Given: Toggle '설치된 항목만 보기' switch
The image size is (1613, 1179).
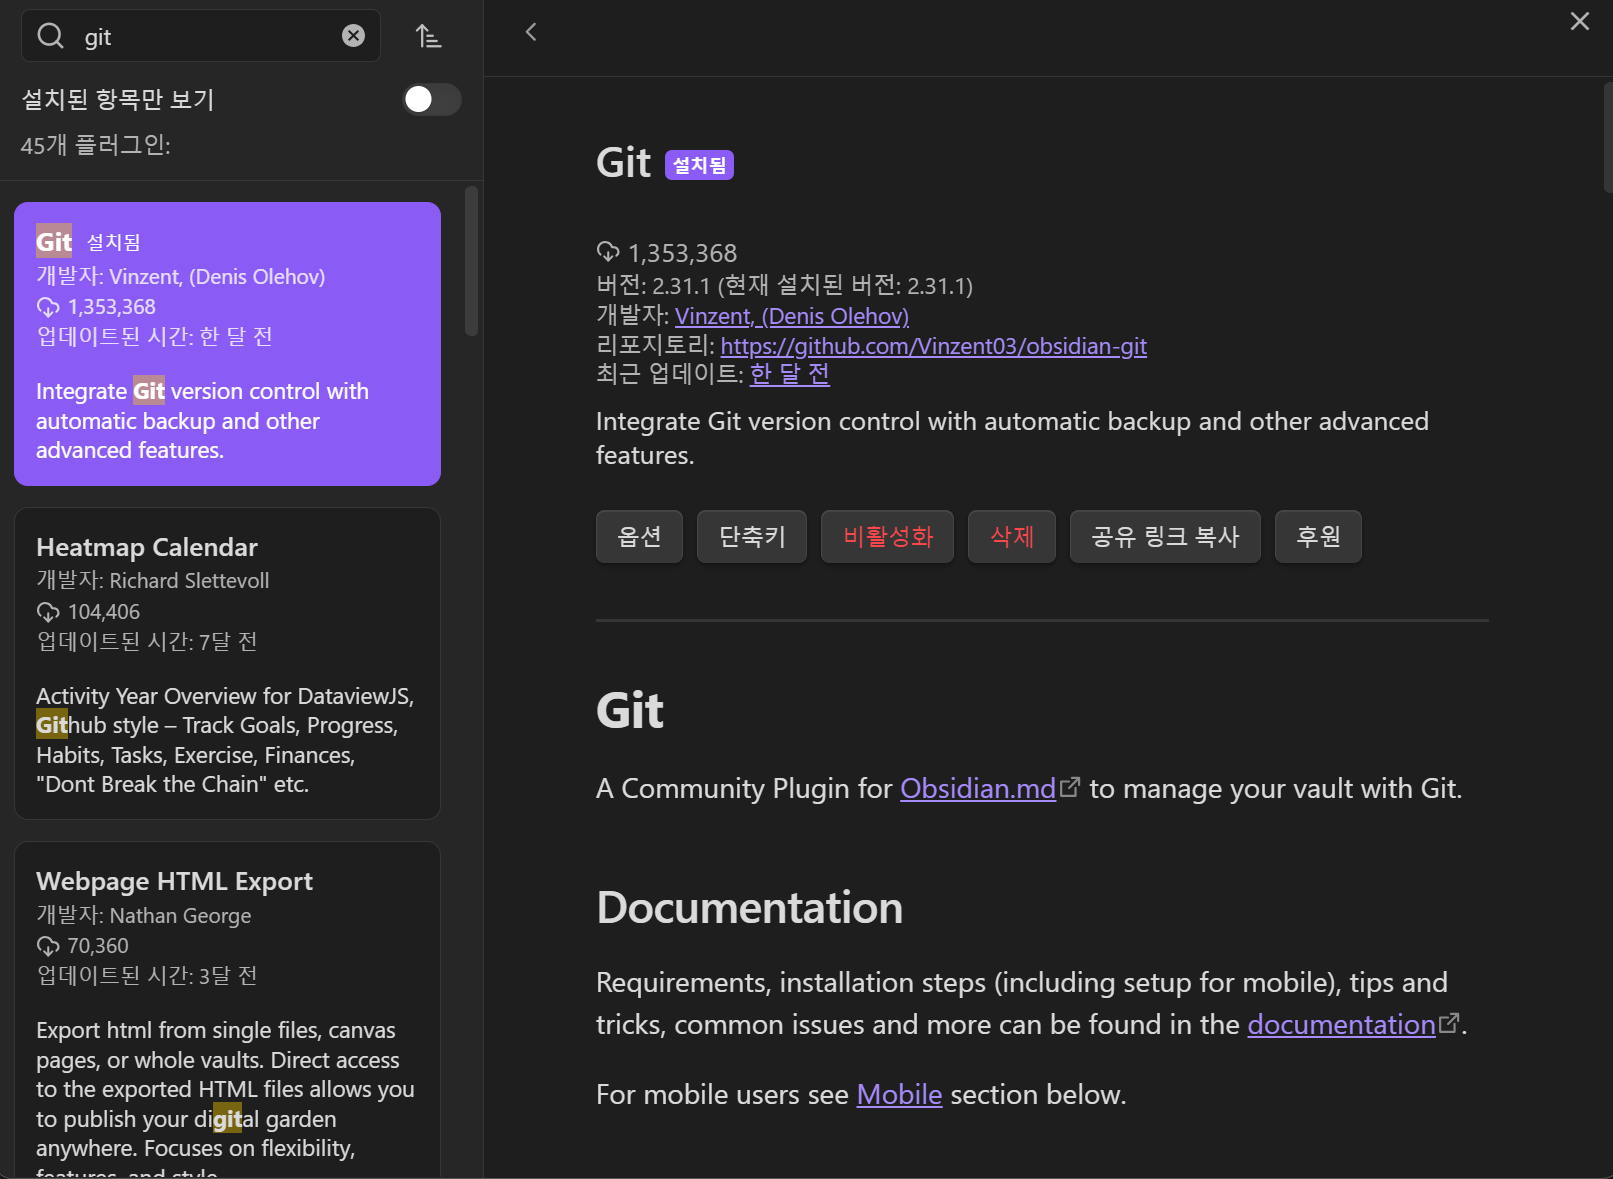Looking at the screenshot, I should coord(432,99).
